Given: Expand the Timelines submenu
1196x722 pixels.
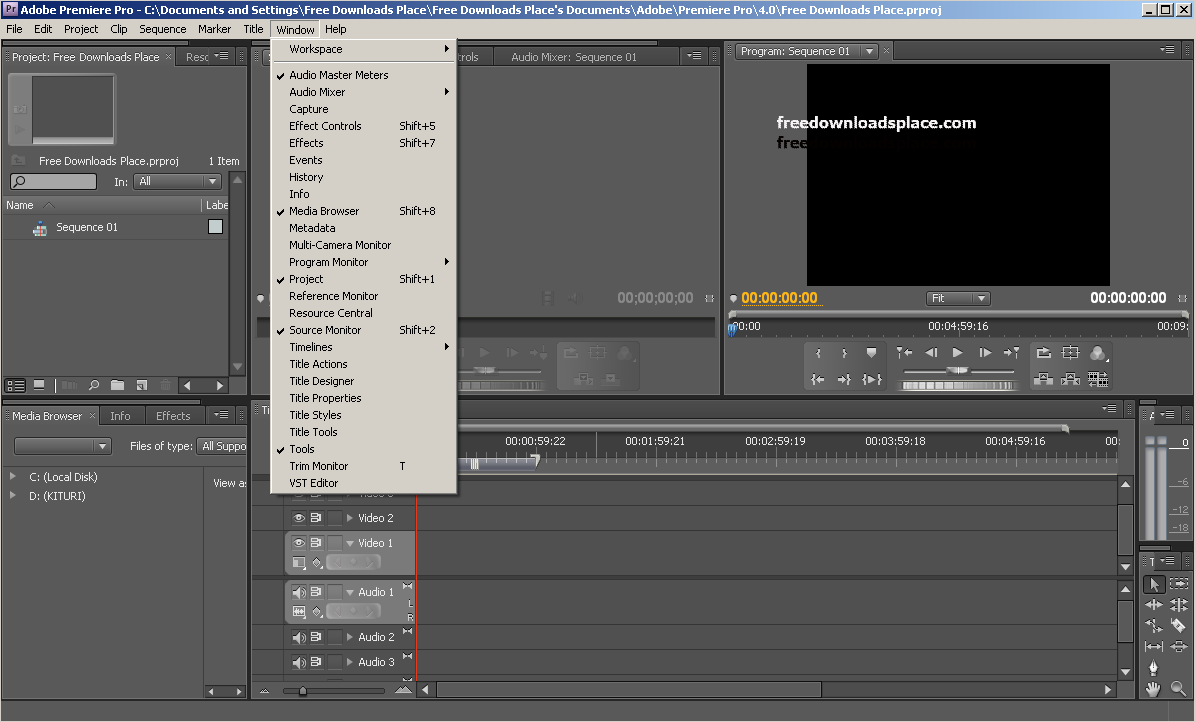Looking at the screenshot, I should pyautogui.click(x=365, y=347).
